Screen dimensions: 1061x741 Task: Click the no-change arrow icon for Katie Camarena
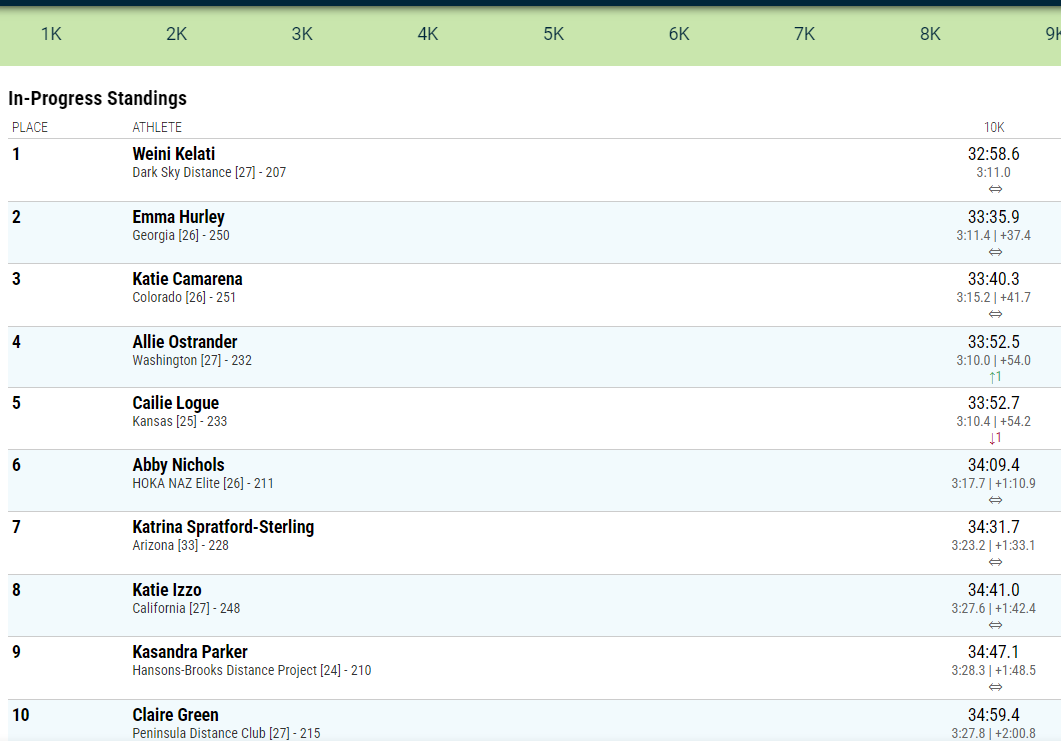point(995,314)
